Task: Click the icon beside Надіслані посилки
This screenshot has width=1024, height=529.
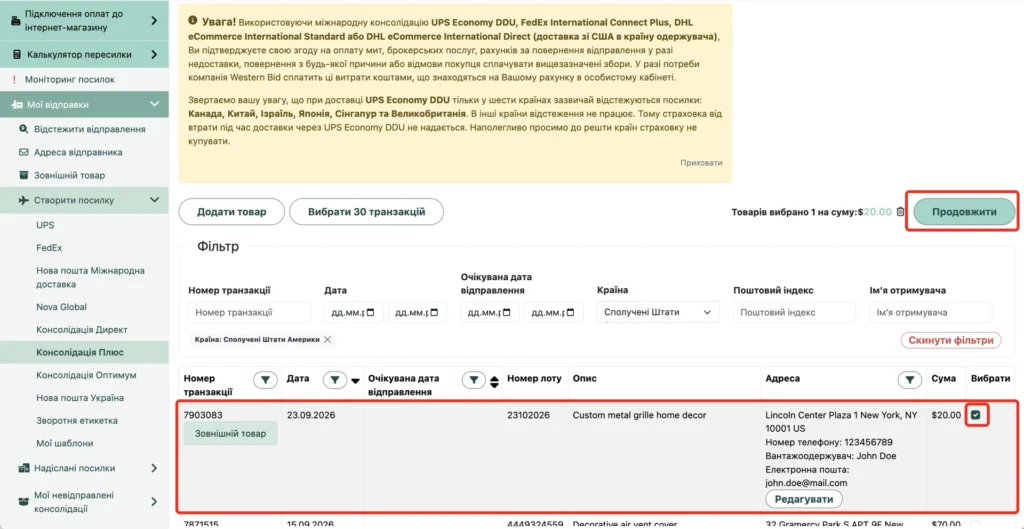Action: (24, 468)
